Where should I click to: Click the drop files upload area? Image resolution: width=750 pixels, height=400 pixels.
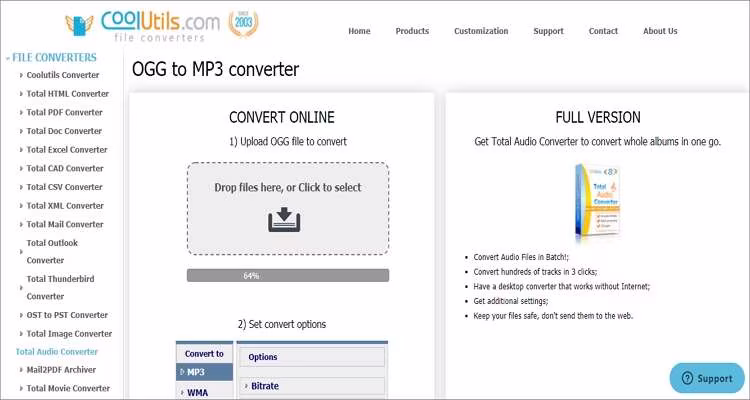click(287, 209)
